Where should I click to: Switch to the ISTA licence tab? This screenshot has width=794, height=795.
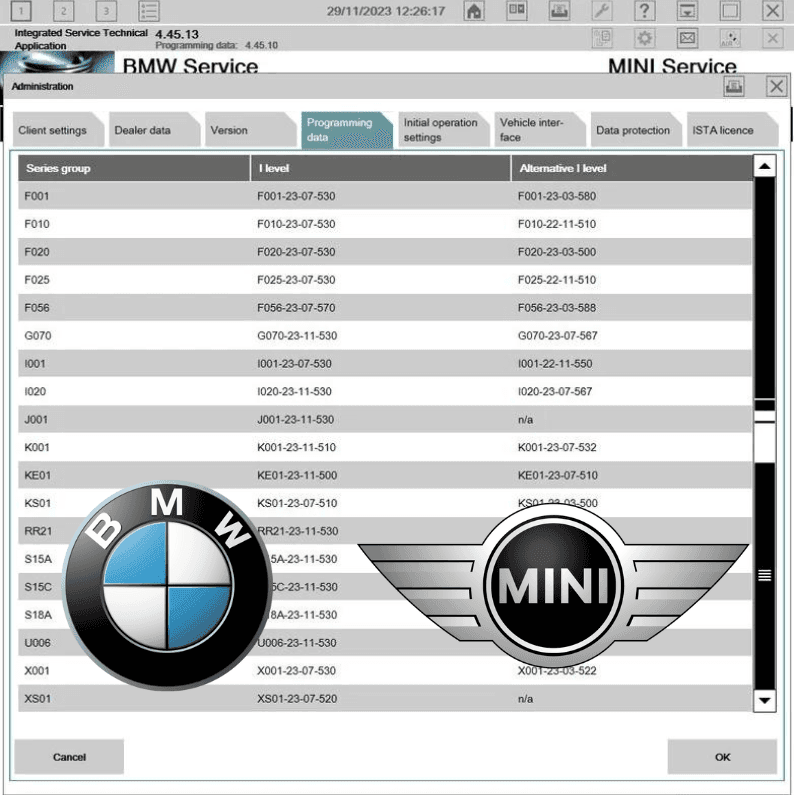(x=732, y=130)
